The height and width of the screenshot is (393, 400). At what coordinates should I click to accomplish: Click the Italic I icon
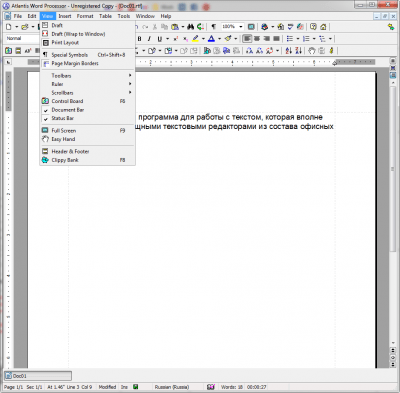[149, 39]
